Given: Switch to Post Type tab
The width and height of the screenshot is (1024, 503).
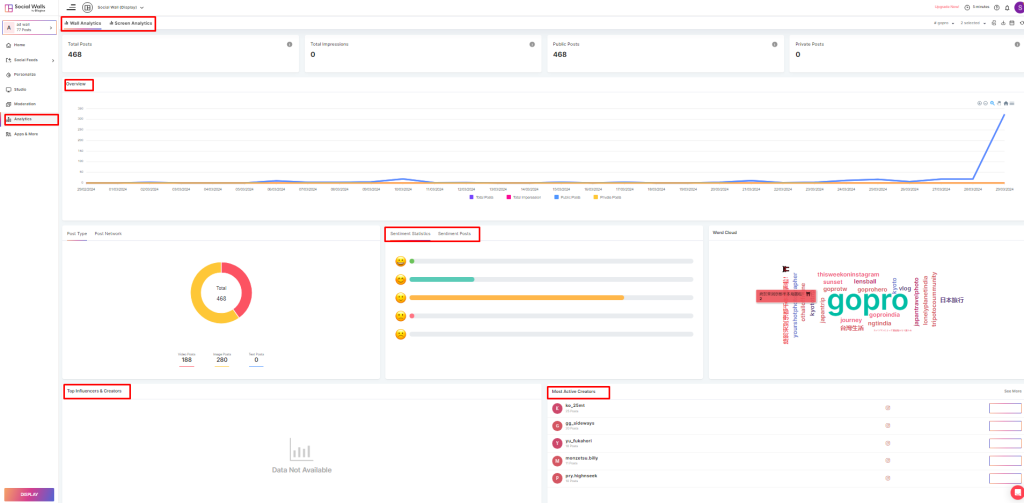Looking at the screenshot, I should pyautogui.click(x=77, y=233).
